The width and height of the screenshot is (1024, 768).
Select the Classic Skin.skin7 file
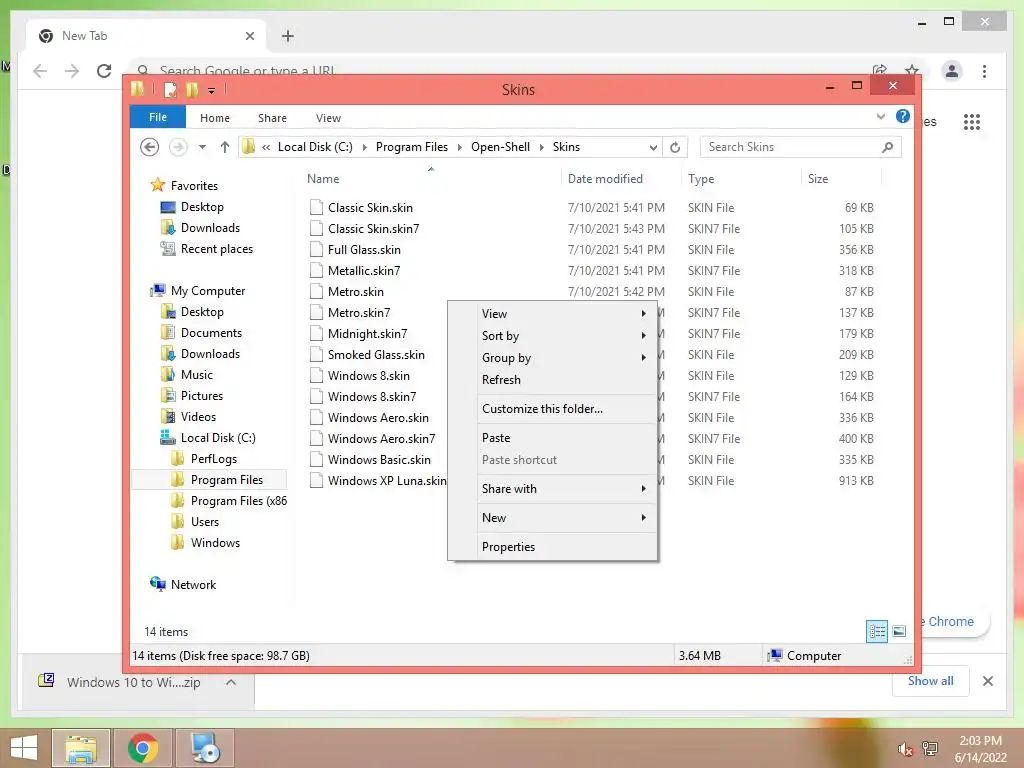point(373,229)
